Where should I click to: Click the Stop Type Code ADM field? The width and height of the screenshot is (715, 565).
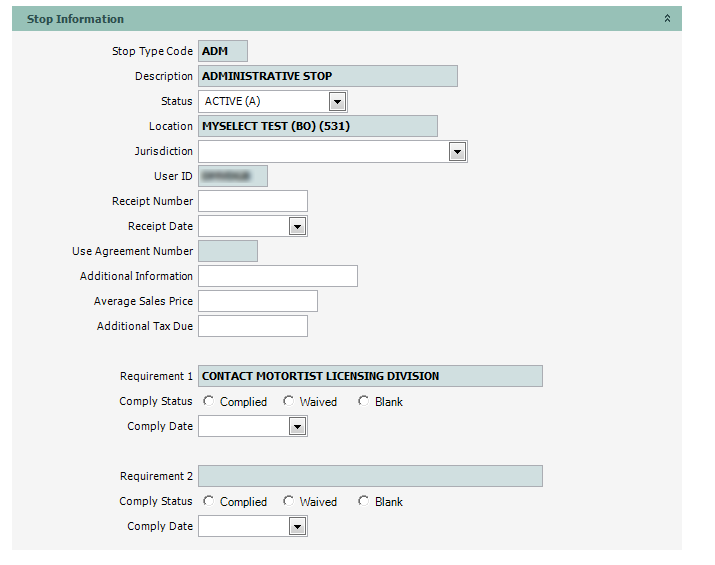point(222,51)
